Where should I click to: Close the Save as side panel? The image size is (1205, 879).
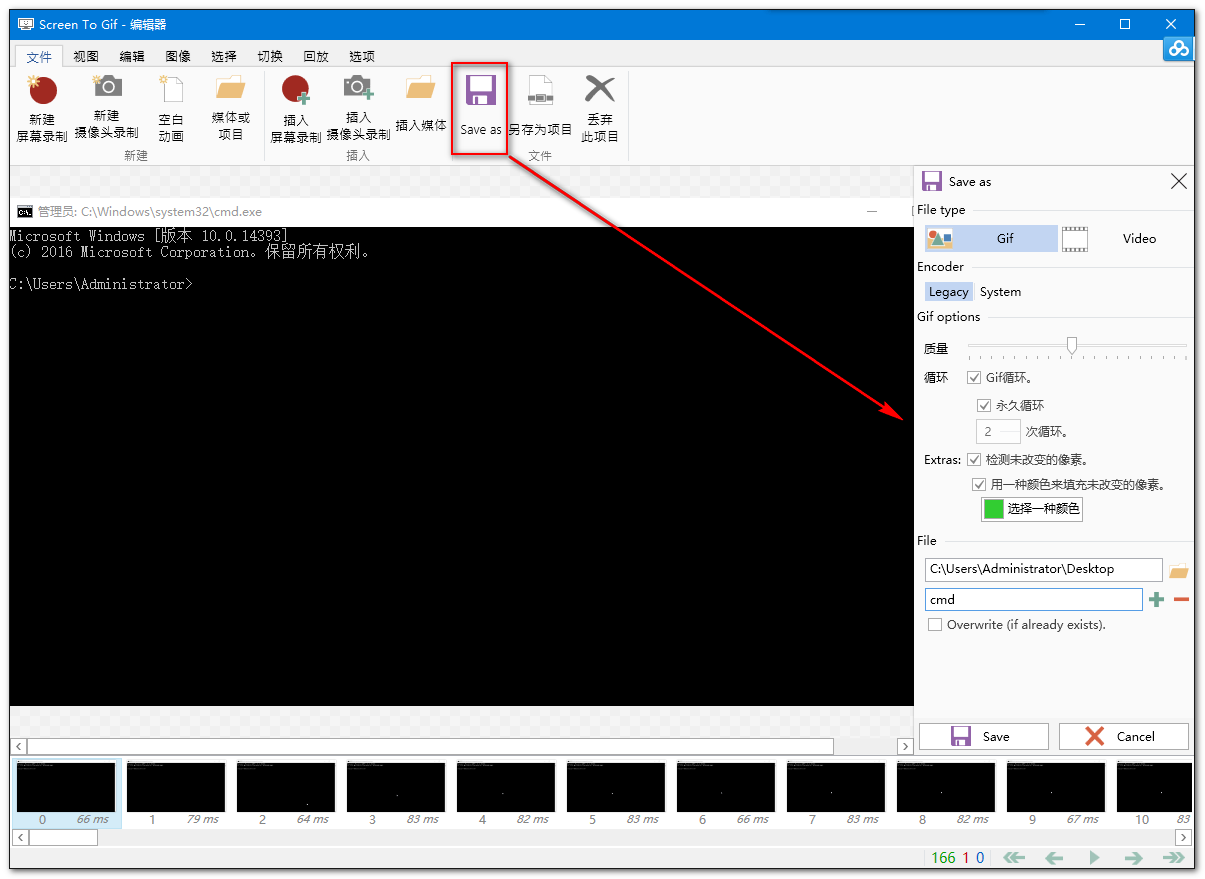click(x=1179, y=181)
